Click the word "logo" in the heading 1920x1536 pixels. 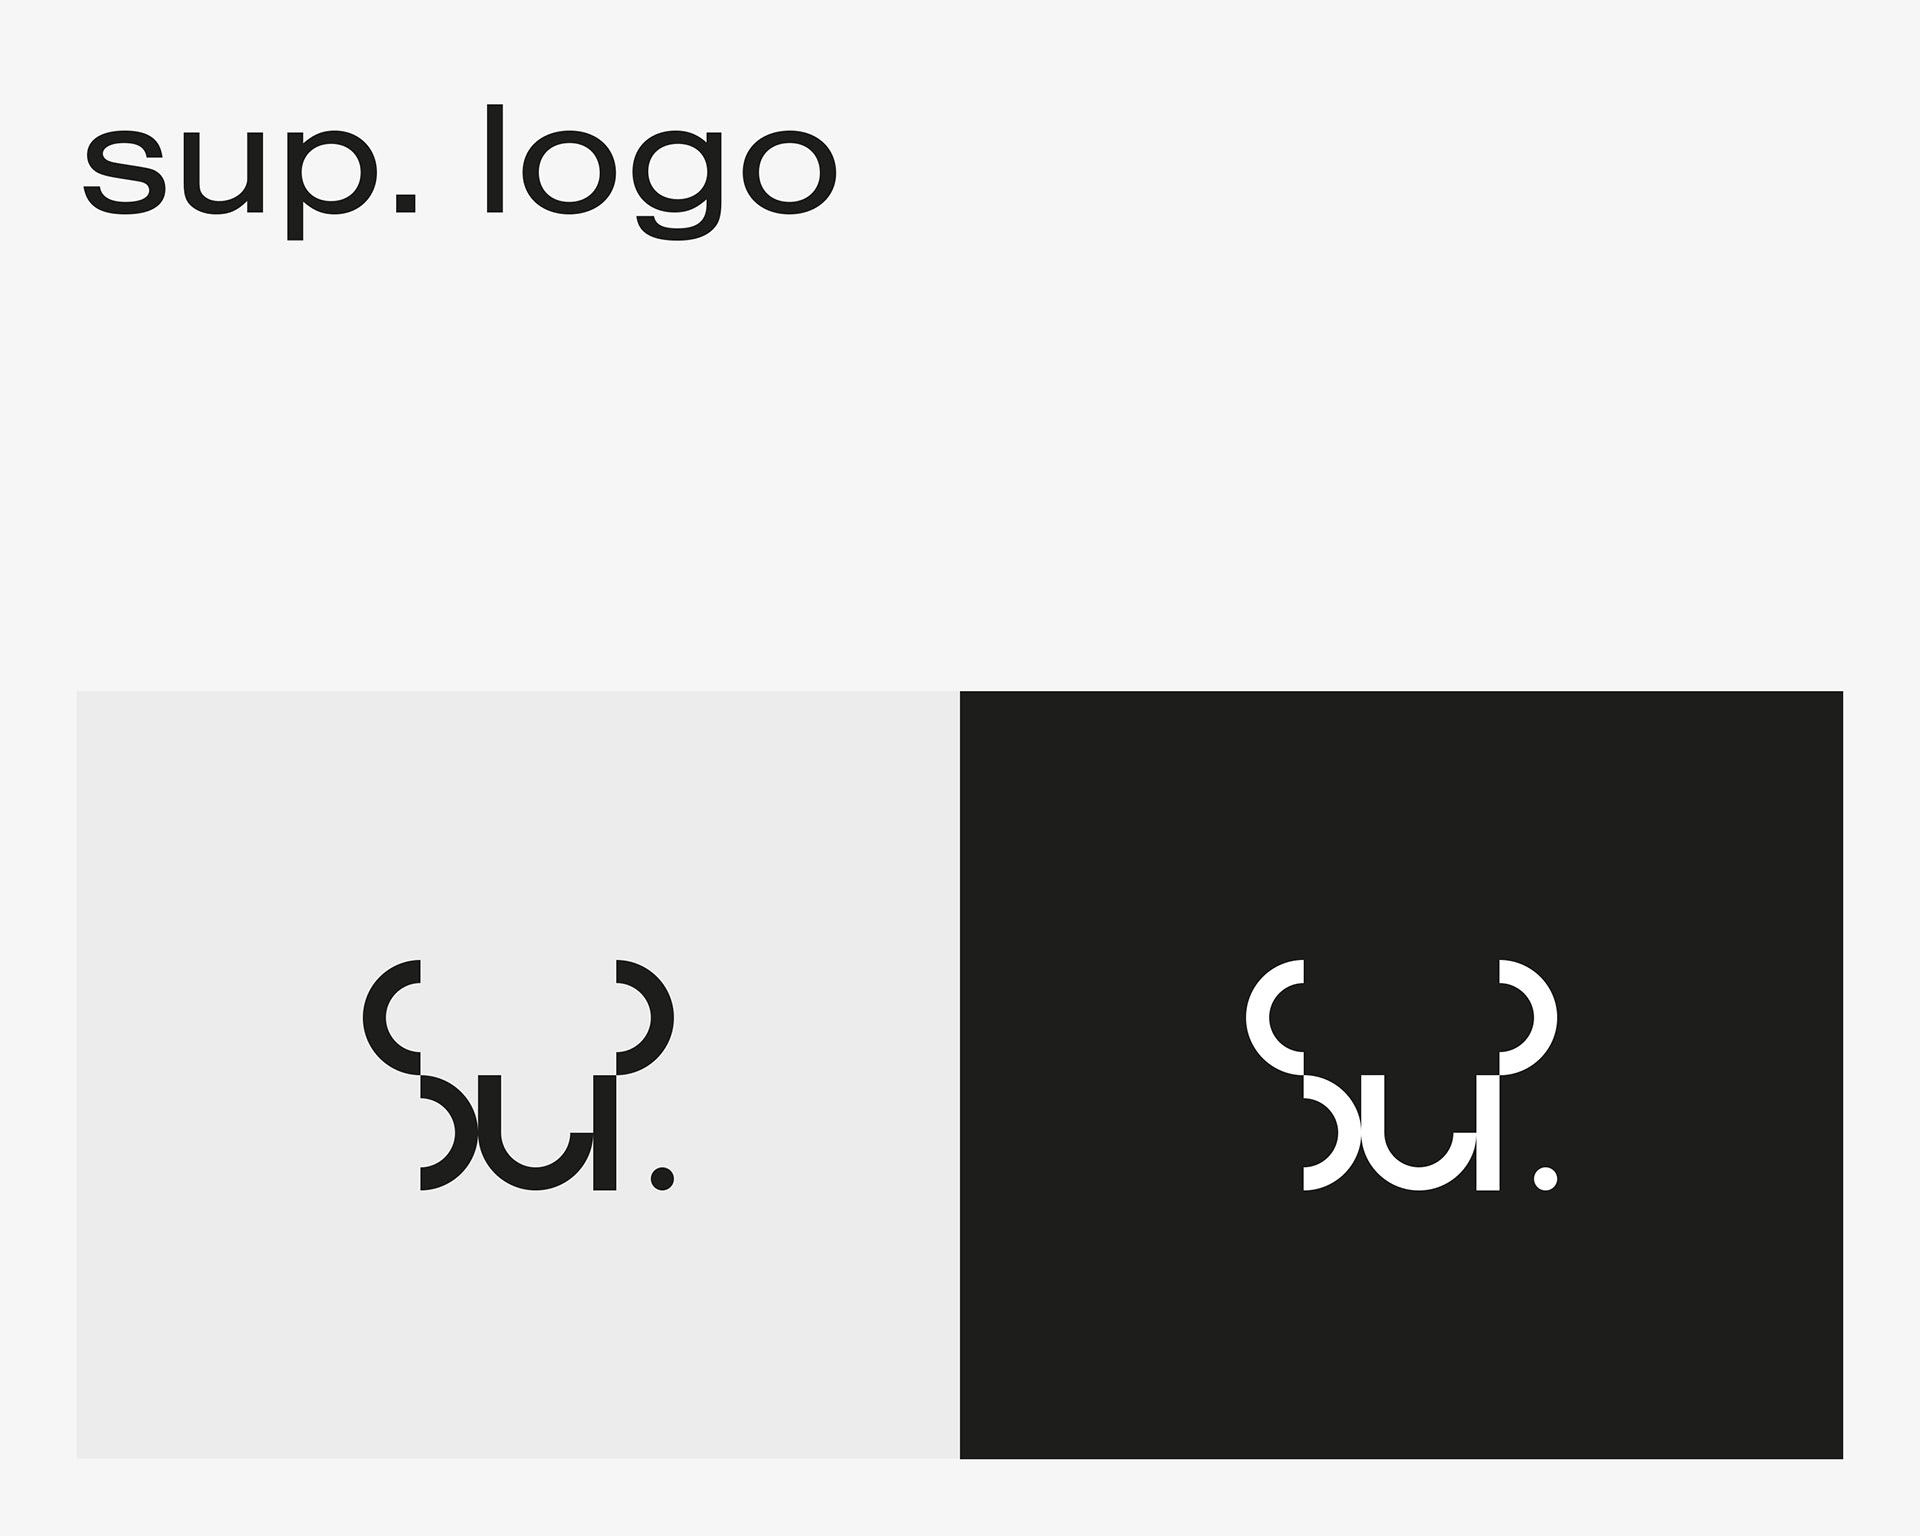(661, 172)
